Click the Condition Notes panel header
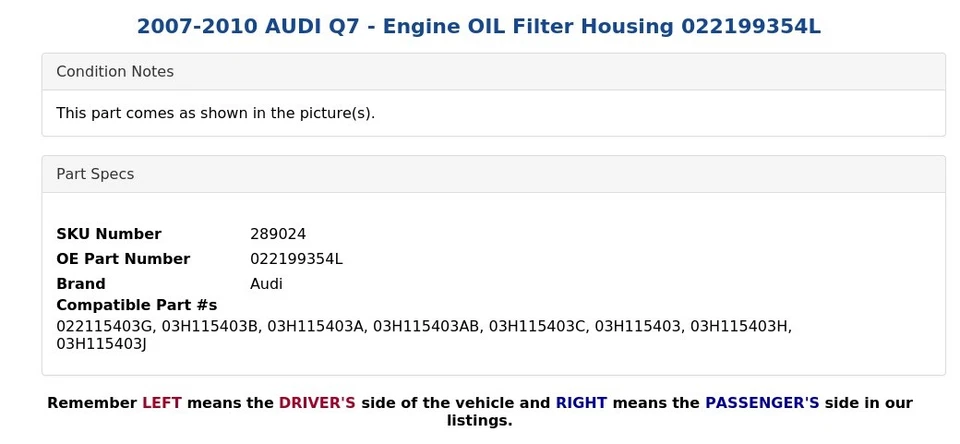This screenshot has height=444, width=960. click(x=115, y=72)
